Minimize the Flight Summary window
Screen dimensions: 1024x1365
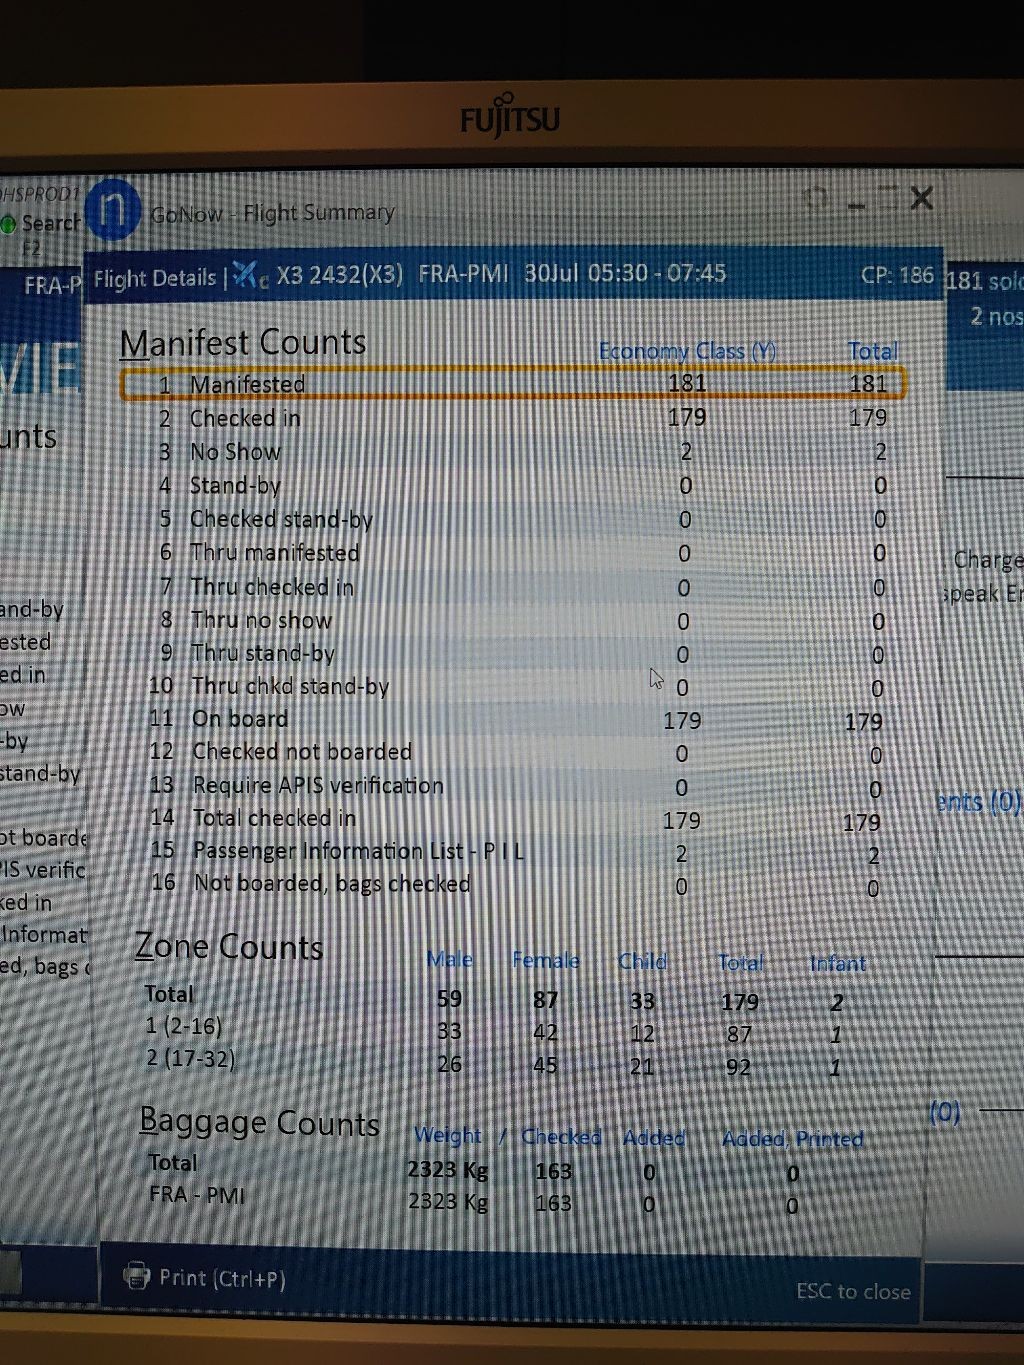[856, 203]
